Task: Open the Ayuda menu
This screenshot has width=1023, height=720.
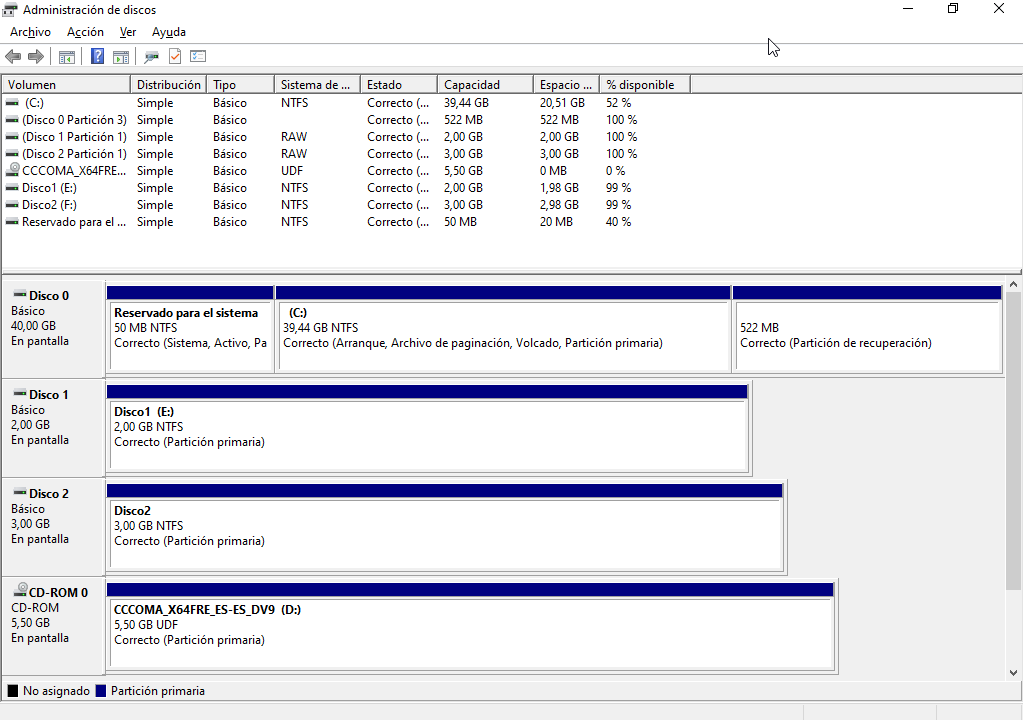Action: pos(169,32)
